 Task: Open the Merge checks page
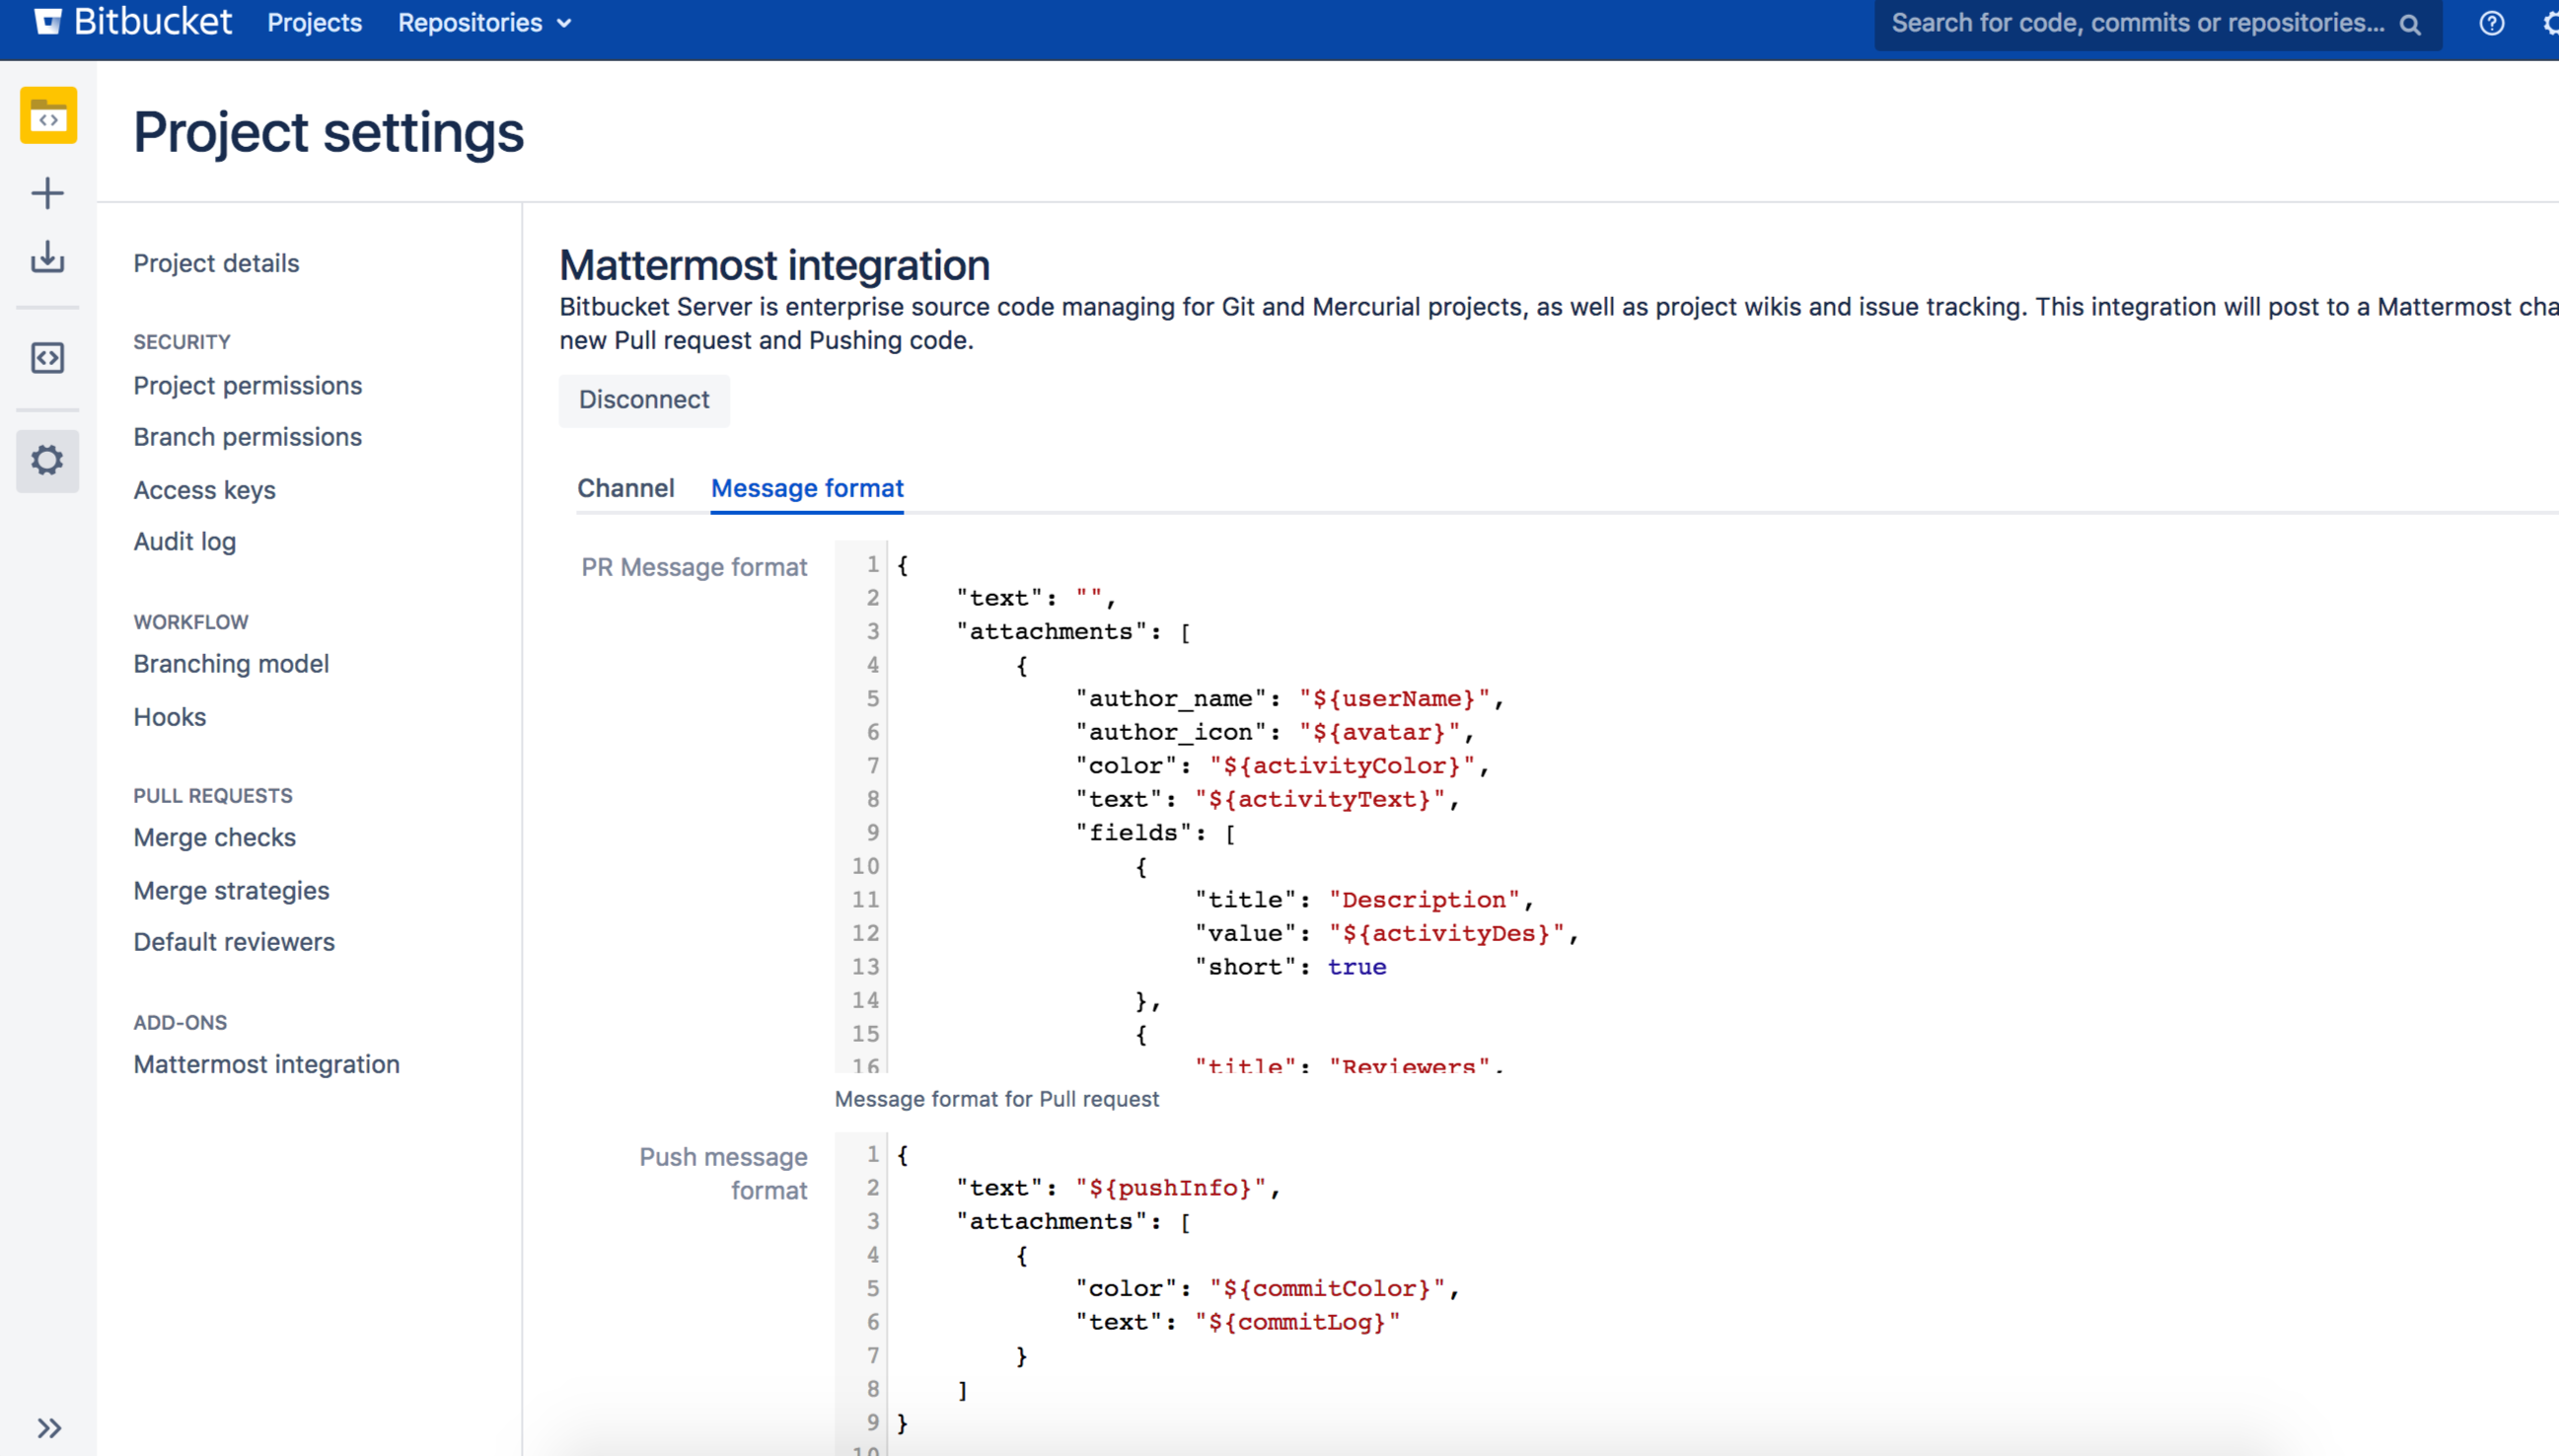[214, 837]
